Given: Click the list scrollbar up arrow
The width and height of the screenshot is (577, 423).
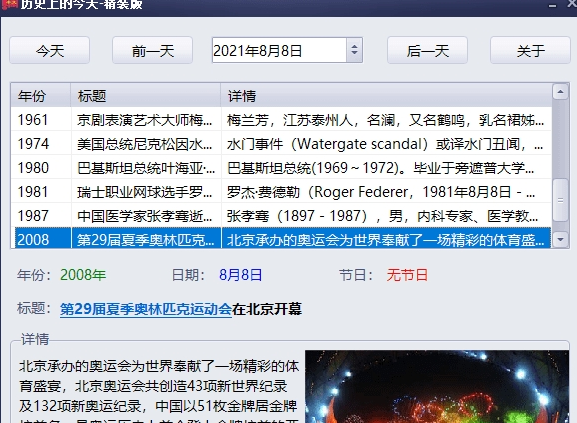Looking at the screenshot, I should pos(560,92).
